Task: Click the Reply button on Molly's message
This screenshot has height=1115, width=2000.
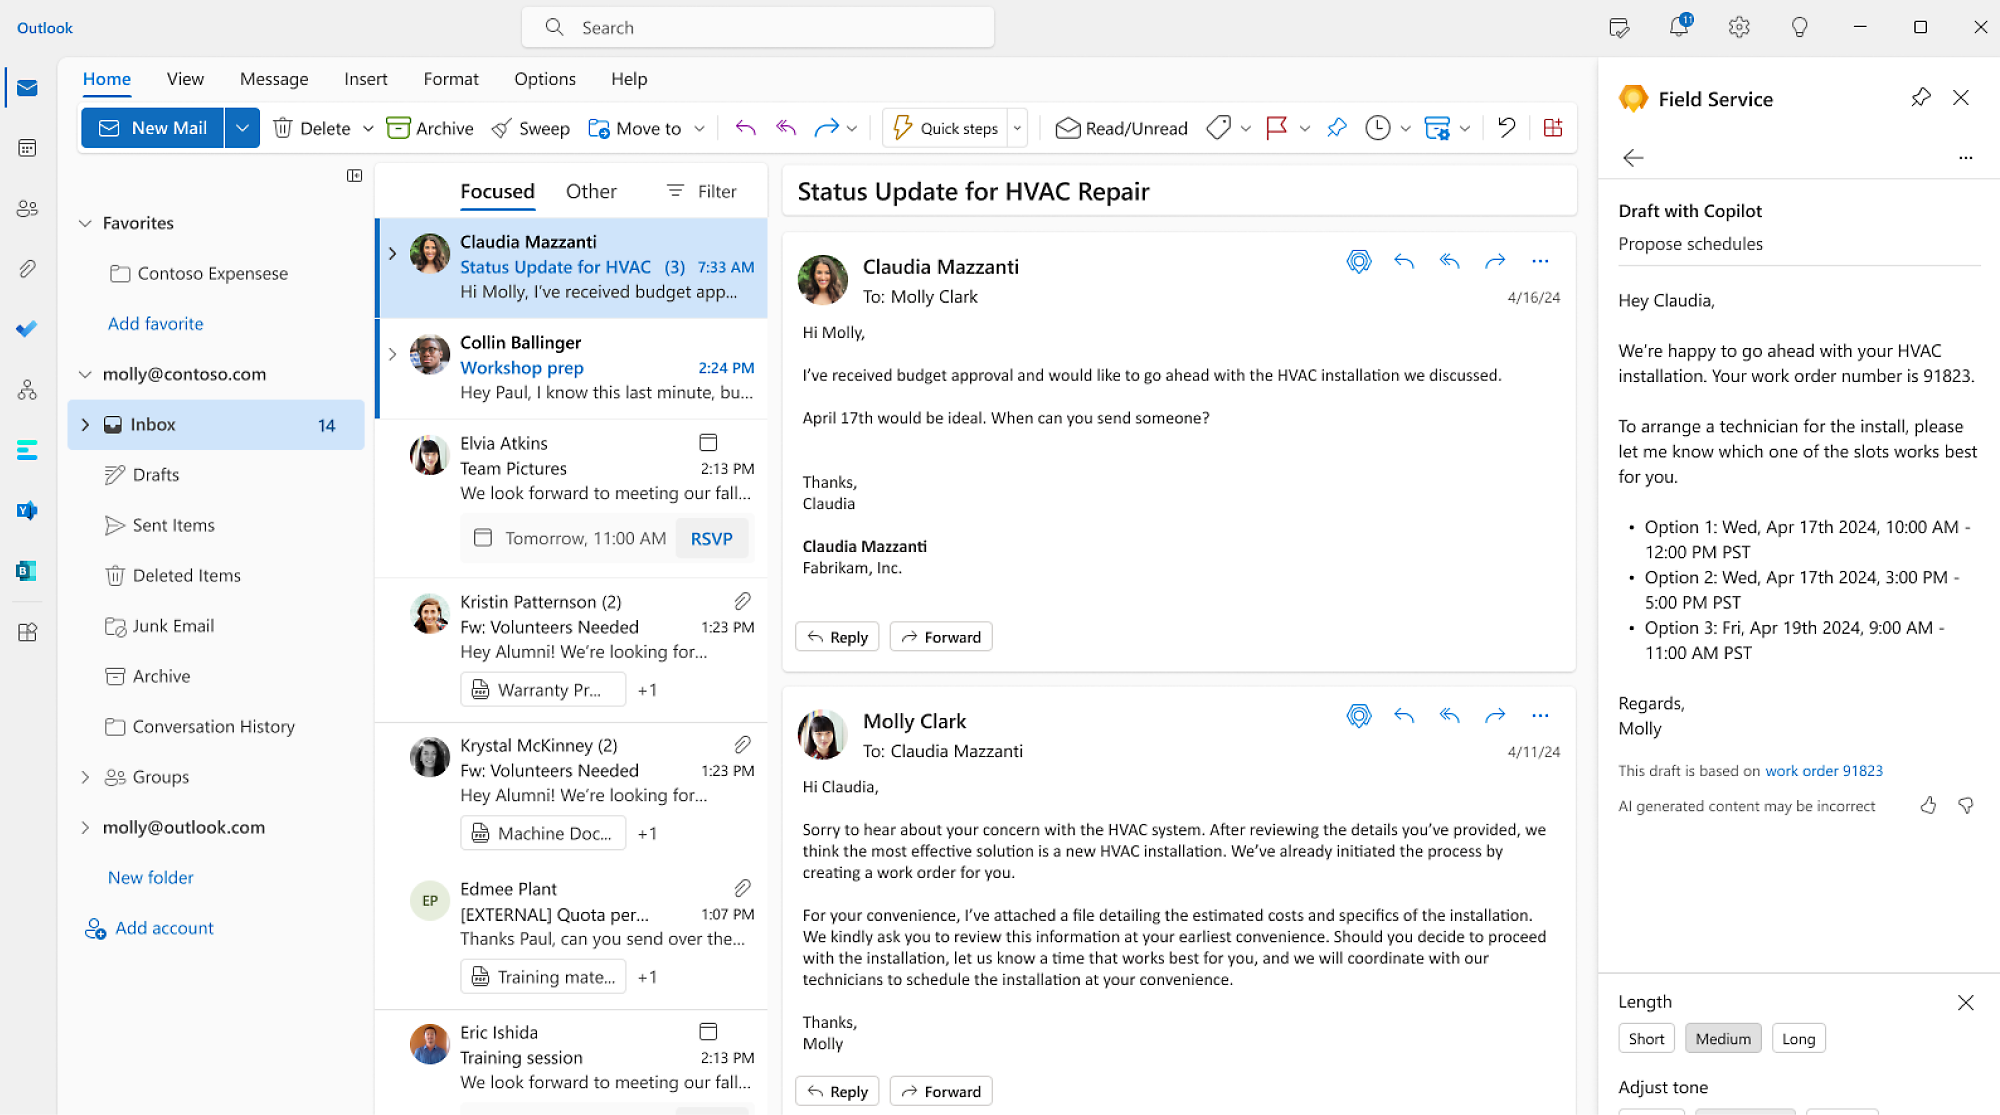Action: coord(837,1090)
